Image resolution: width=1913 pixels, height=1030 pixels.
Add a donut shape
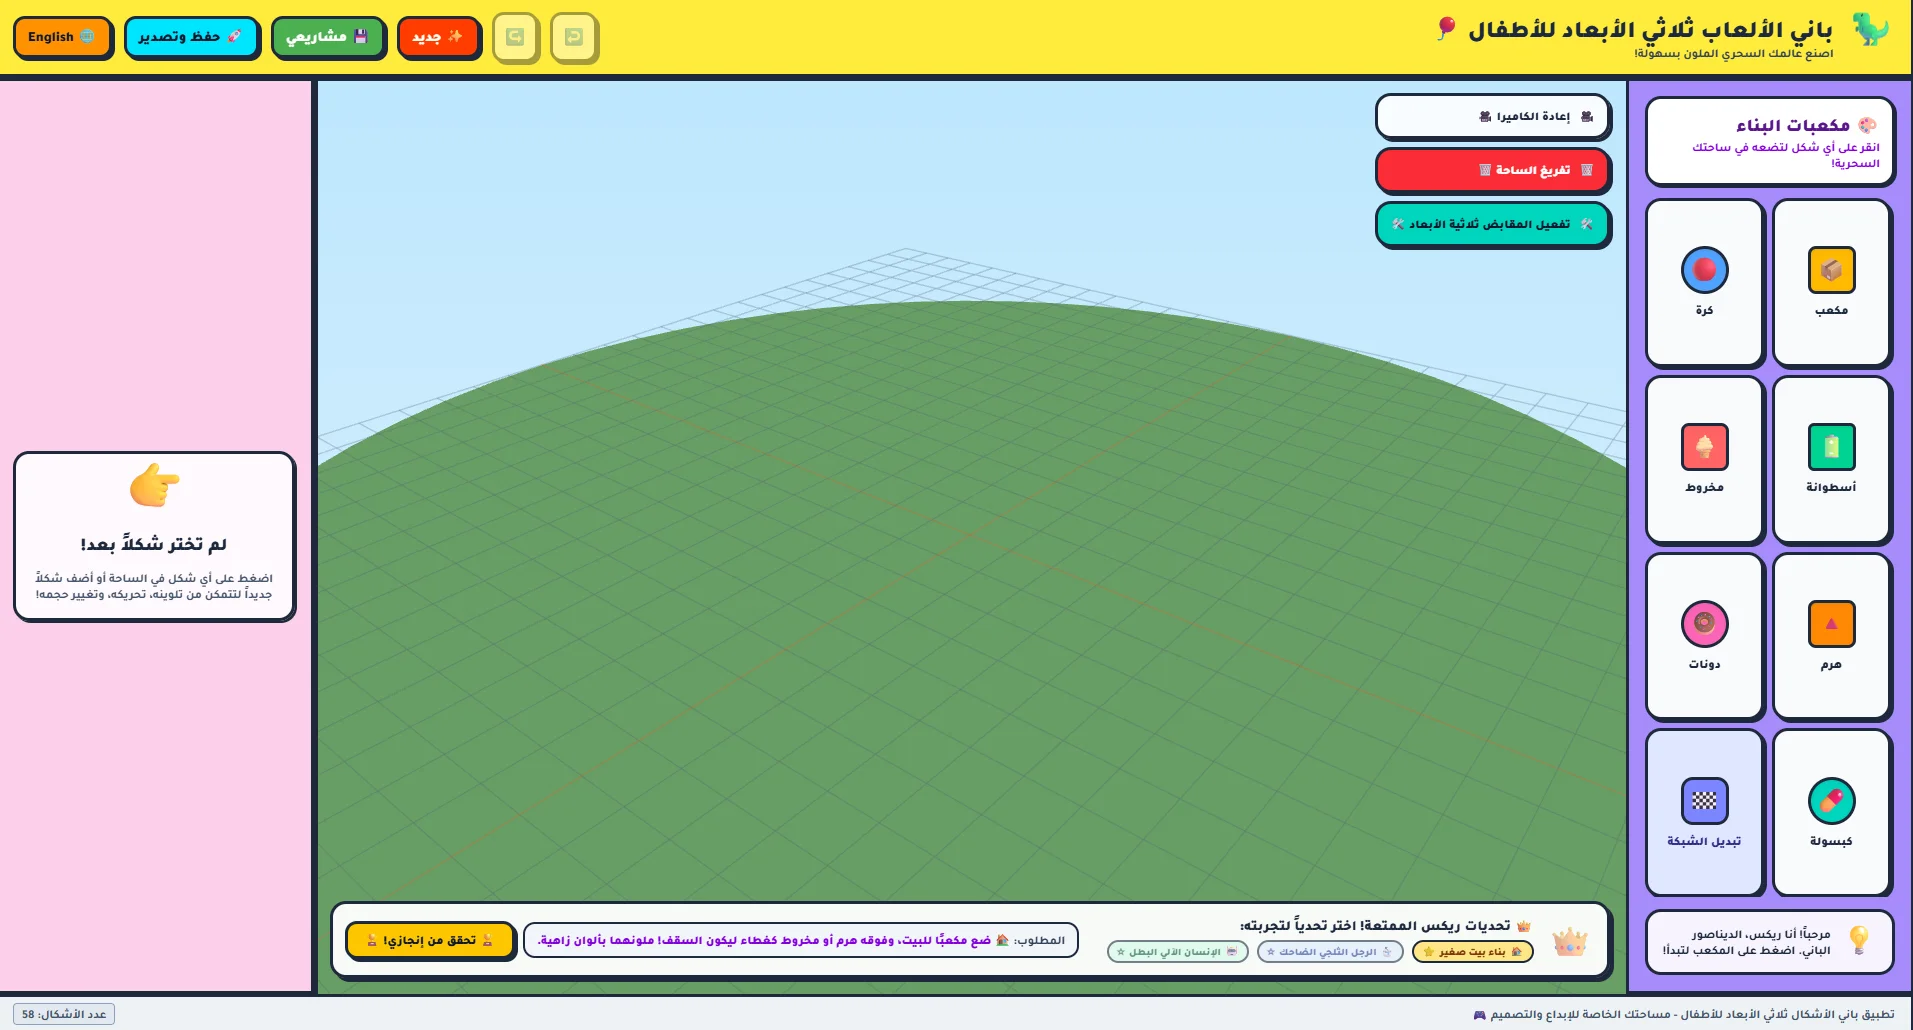coord(1704,637)
